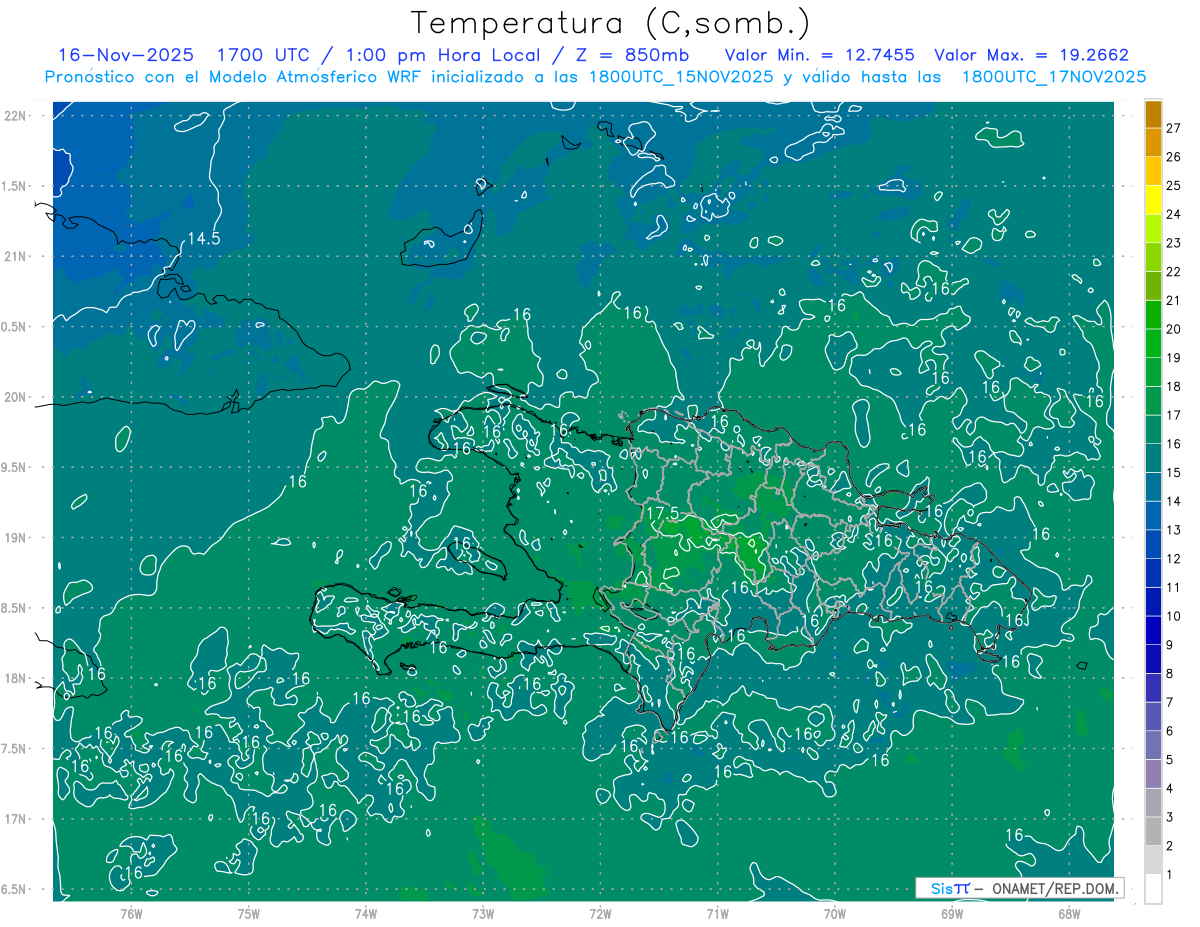The width and height of the screenshot is (1200, 927).
Task: Click the colorbar scale number "10"
Action: pyautogui.click(x=1174, y=616)
